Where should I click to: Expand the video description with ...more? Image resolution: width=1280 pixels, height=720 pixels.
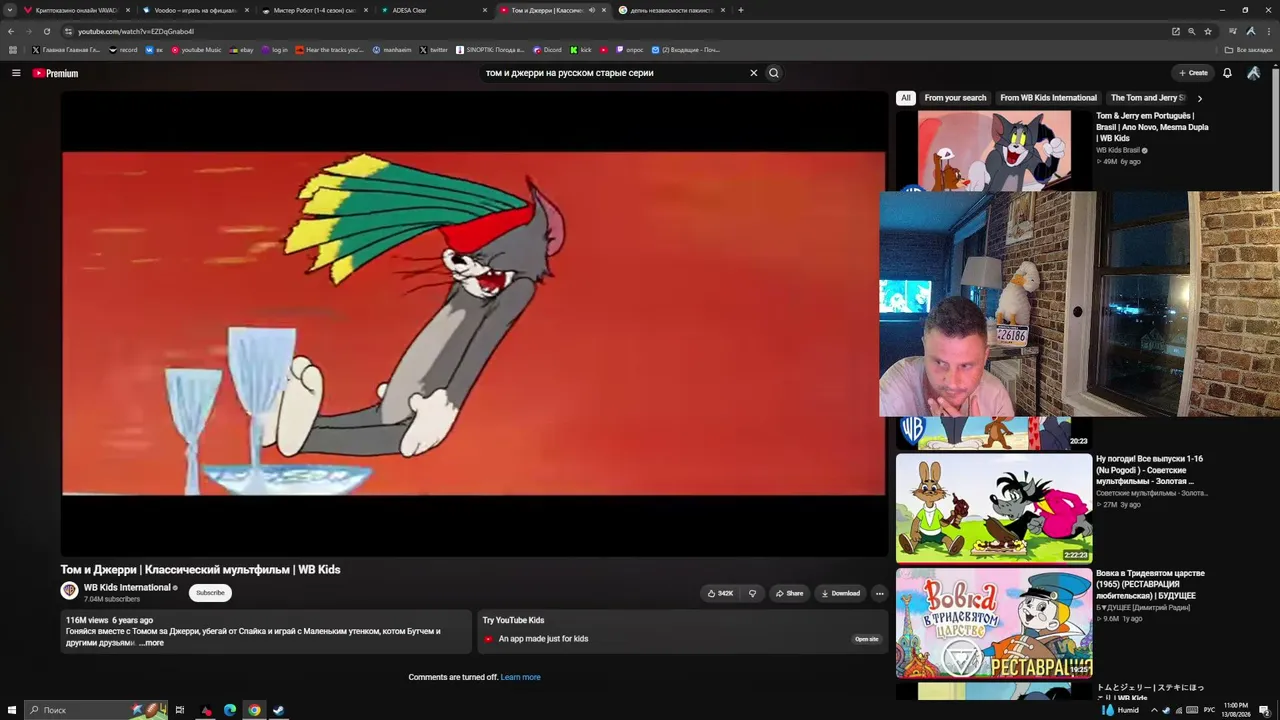coord(151,643)
